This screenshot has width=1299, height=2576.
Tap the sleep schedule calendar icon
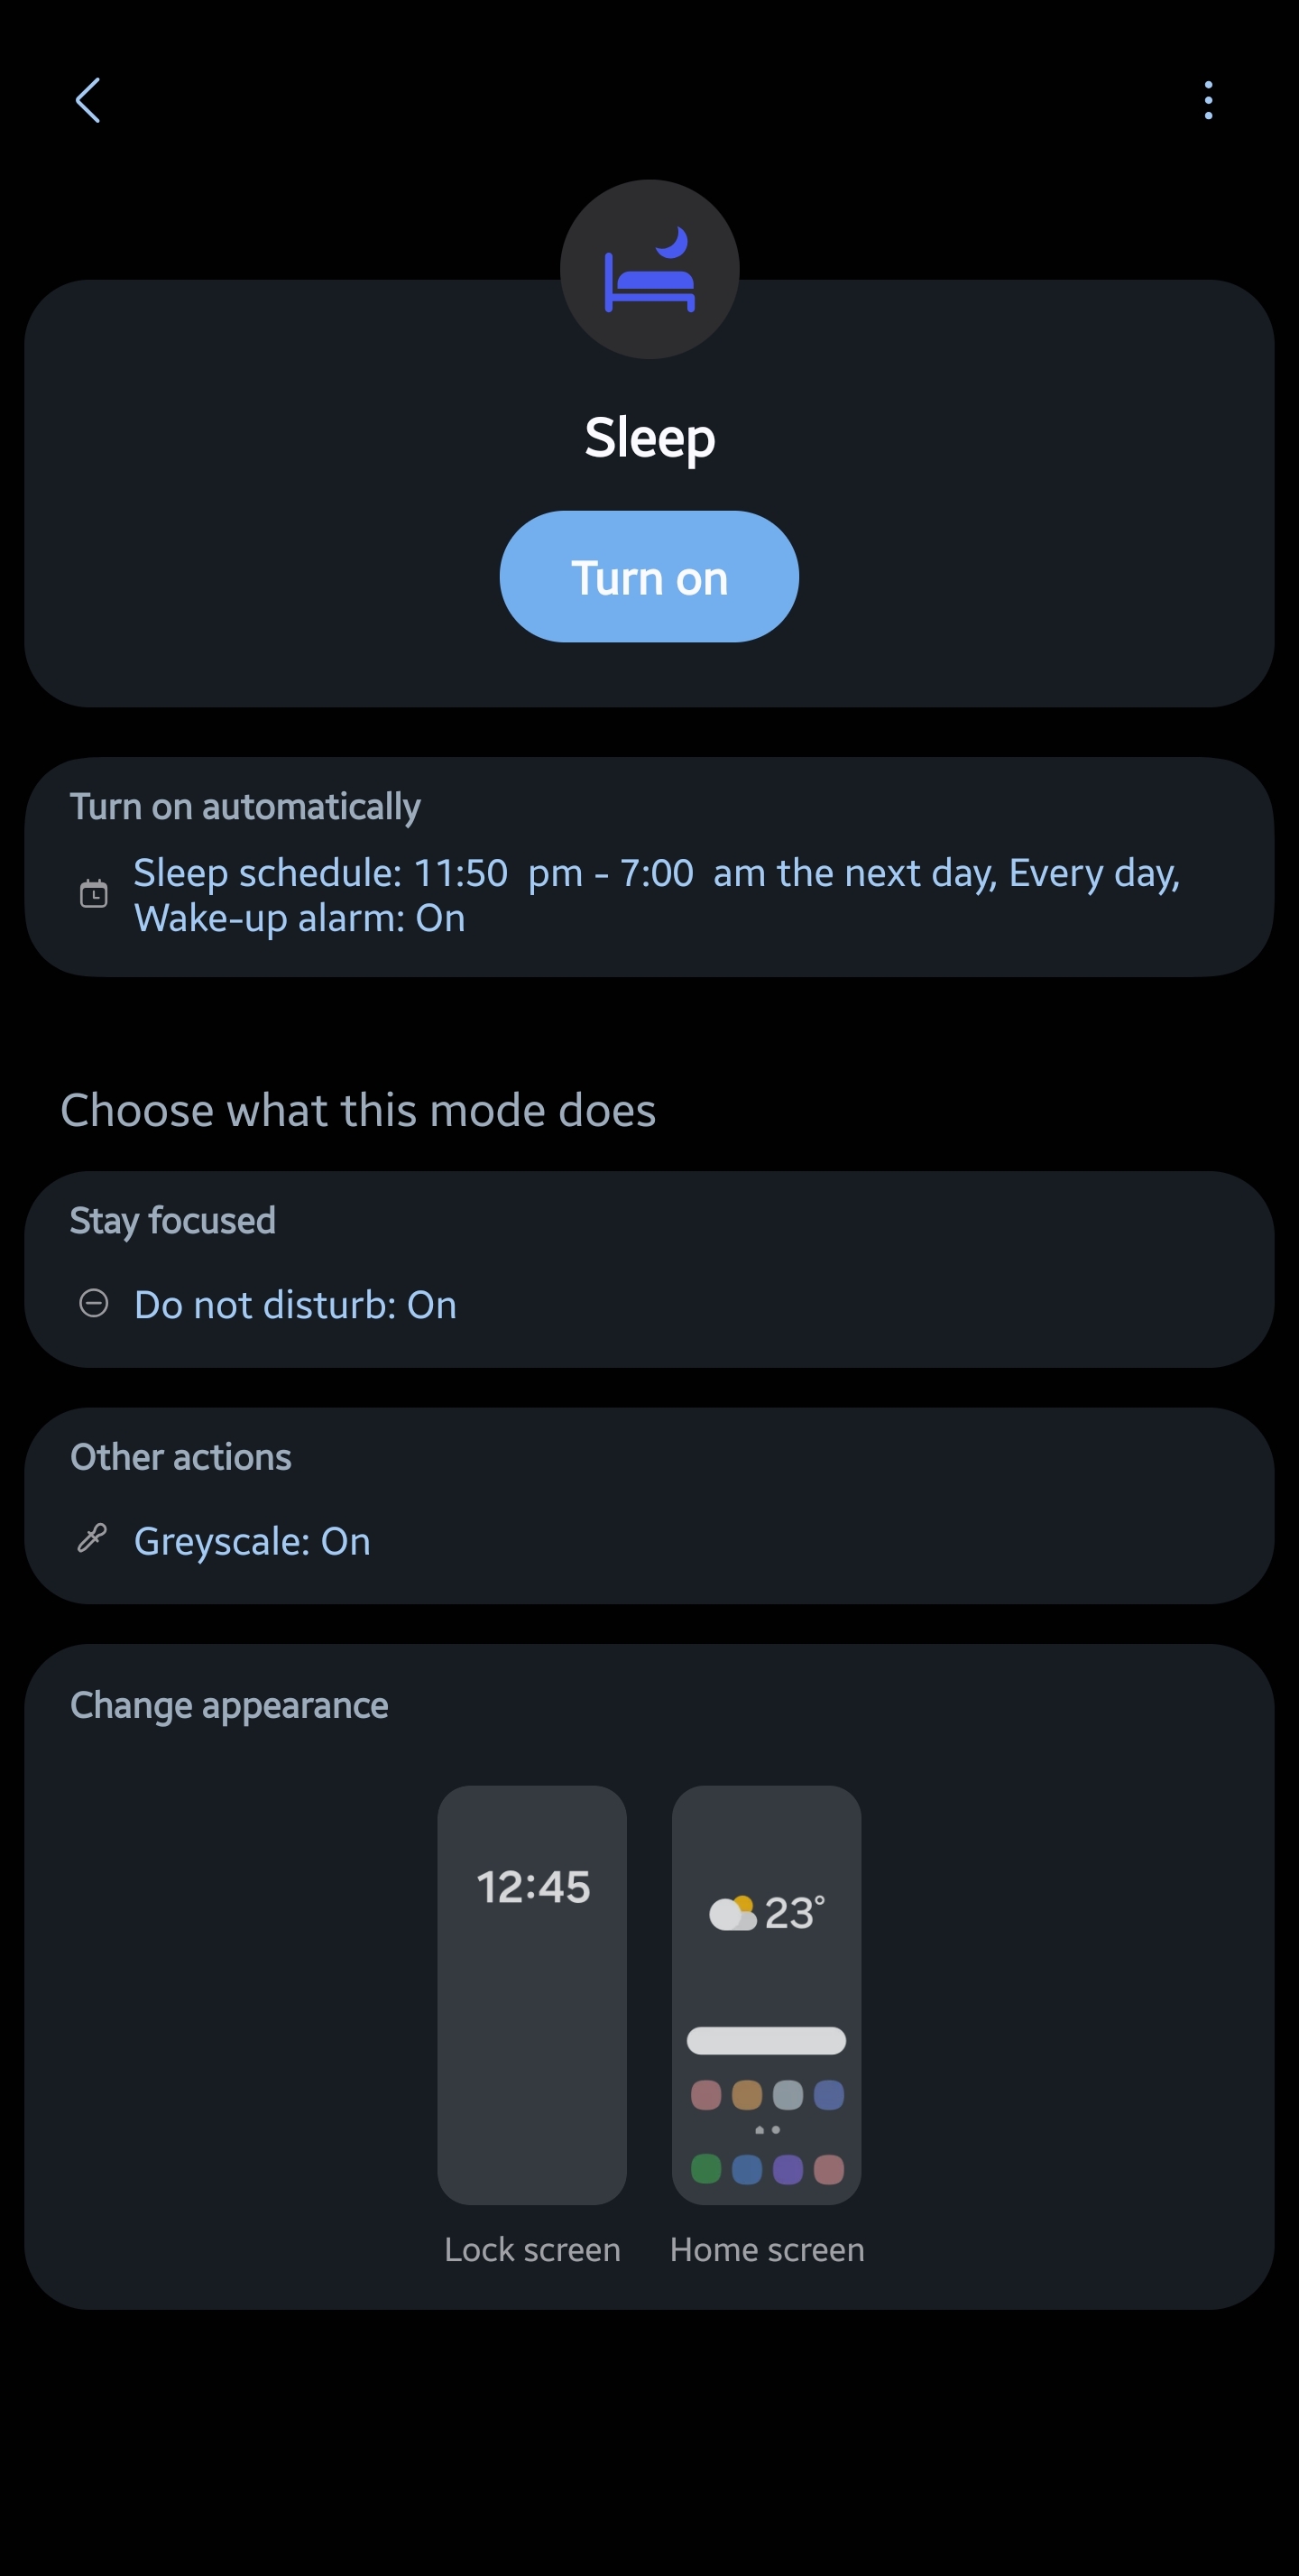pyautogui.click(x=93, y=893)
